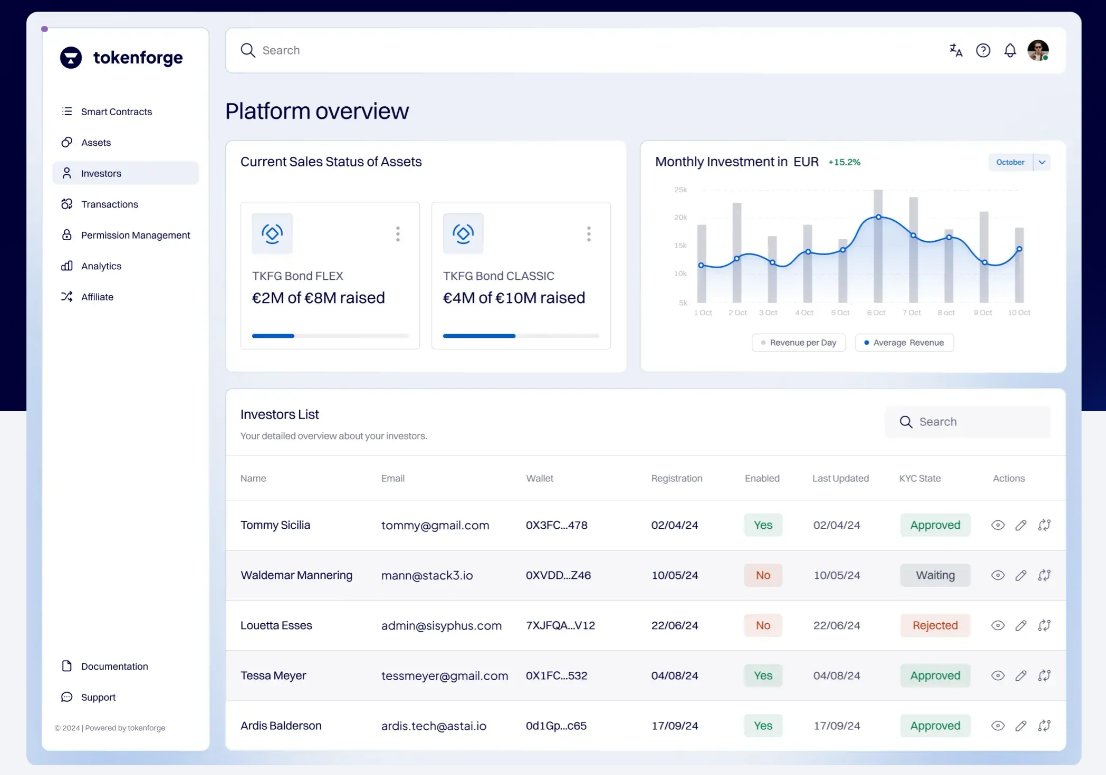The image size is (1106, 775).
Task: Click the Yes enabled badge for Tessa Meyer
Action: click(x=763, y=675)
